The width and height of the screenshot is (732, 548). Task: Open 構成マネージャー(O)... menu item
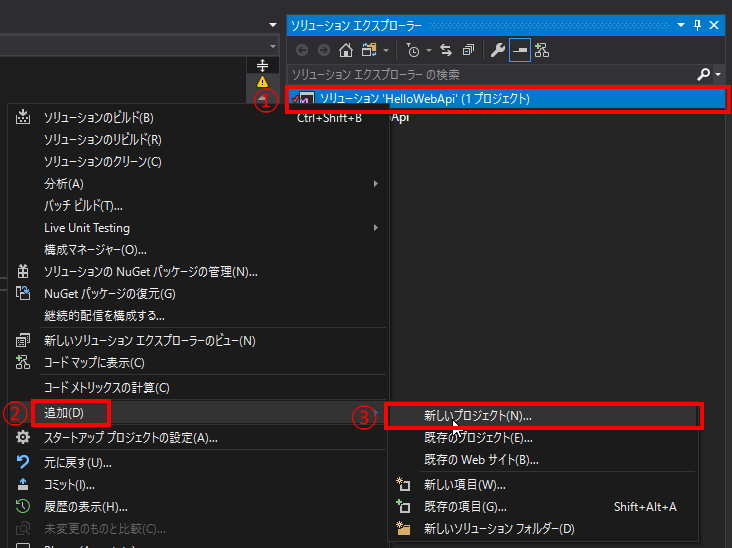198,250
